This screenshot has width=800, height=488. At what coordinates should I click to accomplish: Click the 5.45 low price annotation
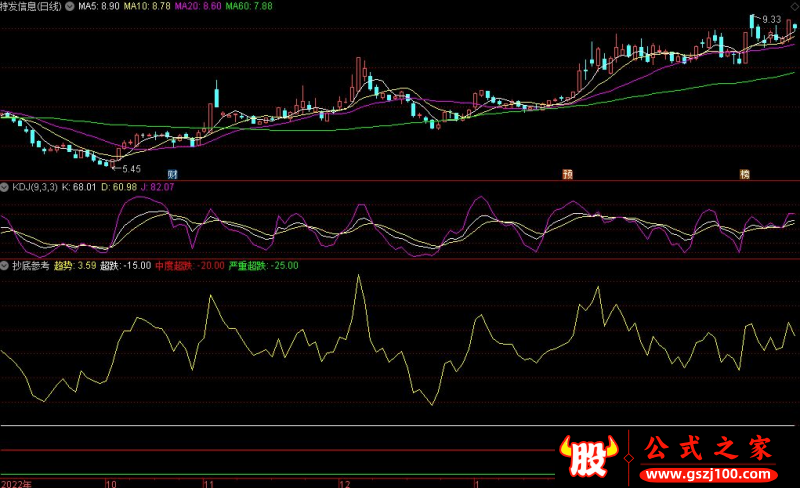pyautogui.click(x=129, y=169)
